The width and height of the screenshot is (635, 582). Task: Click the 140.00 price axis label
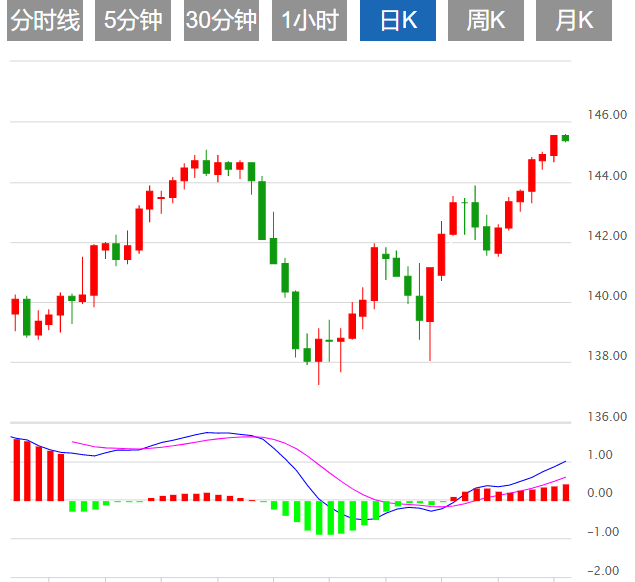tap(608, 296)
